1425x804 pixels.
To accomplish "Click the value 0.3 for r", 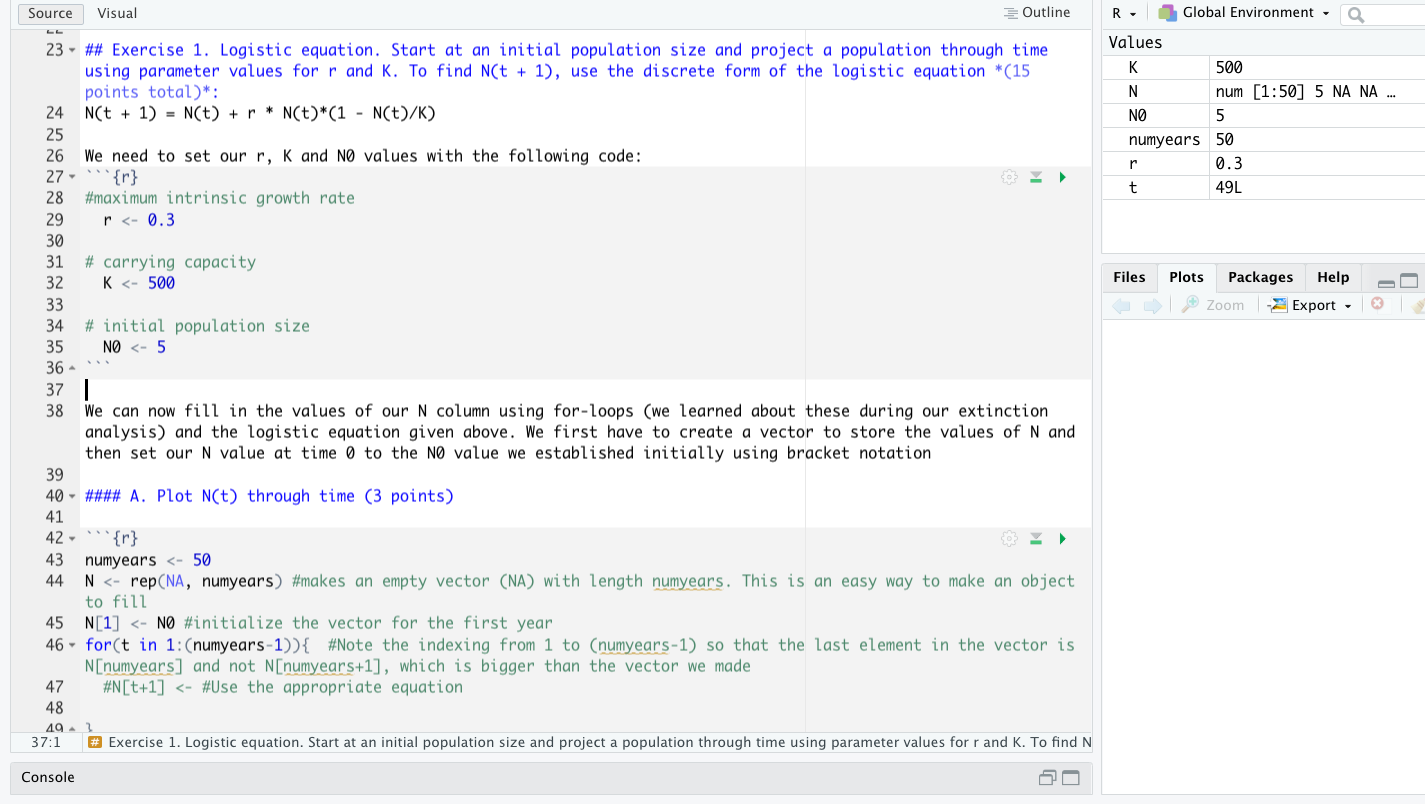I will (1229, 163).
